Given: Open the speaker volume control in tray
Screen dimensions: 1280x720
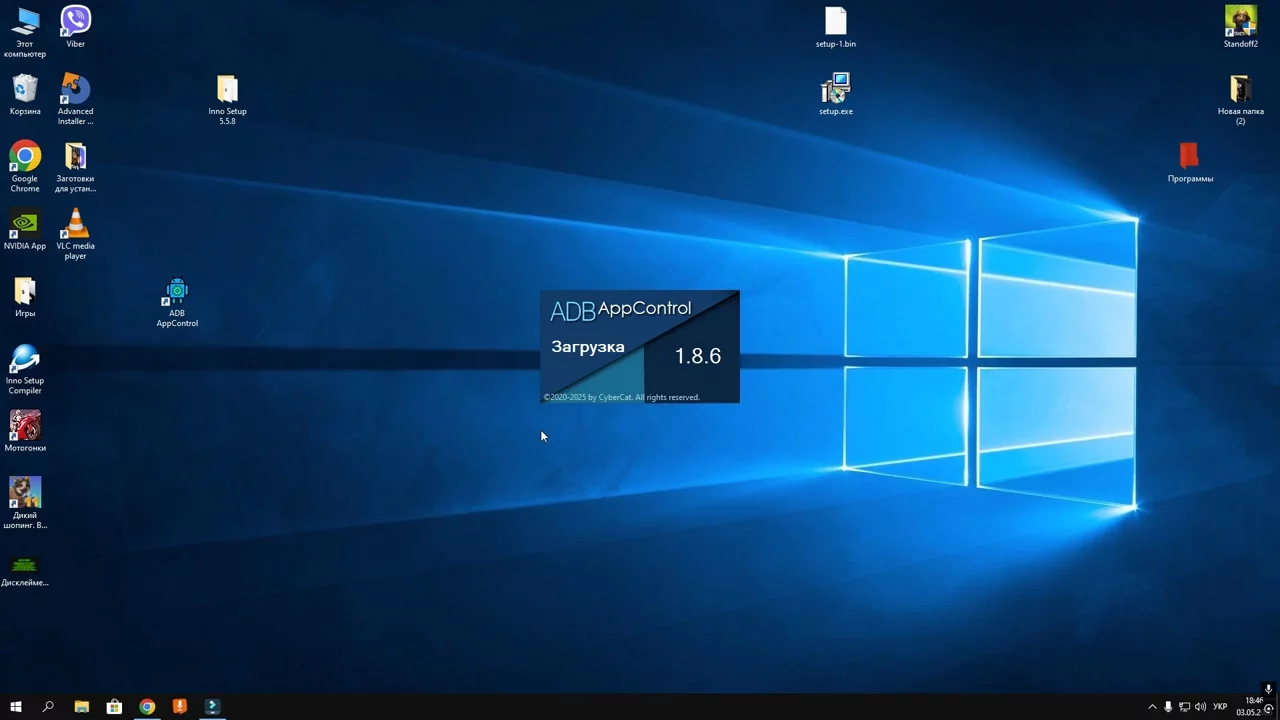Looking at the screenshot, I should click(x=1200, y=707).
